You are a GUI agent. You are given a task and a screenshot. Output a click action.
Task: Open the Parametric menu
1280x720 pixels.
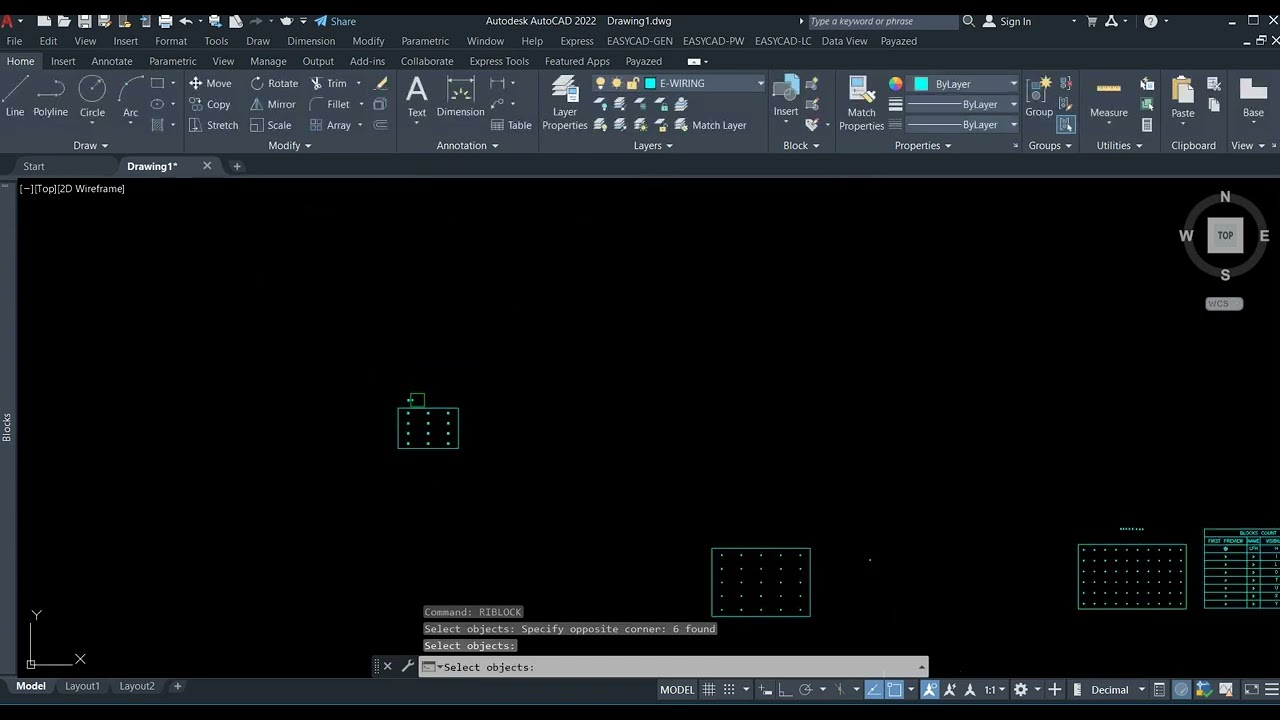click(425, 41)
